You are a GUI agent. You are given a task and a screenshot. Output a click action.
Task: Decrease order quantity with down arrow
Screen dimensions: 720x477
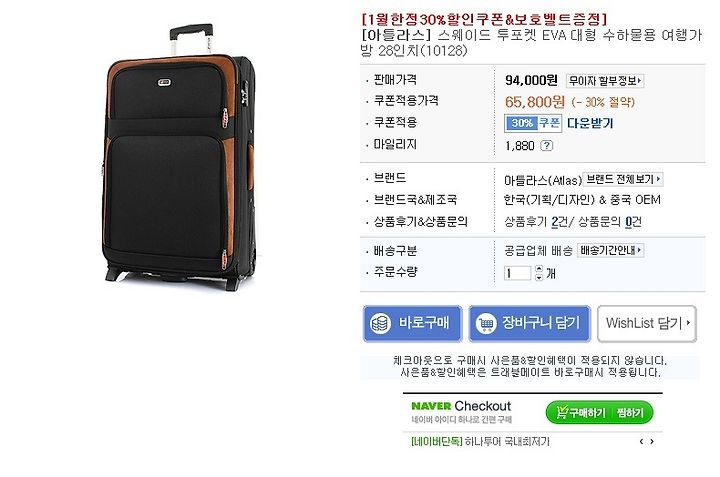coord(539,277)
